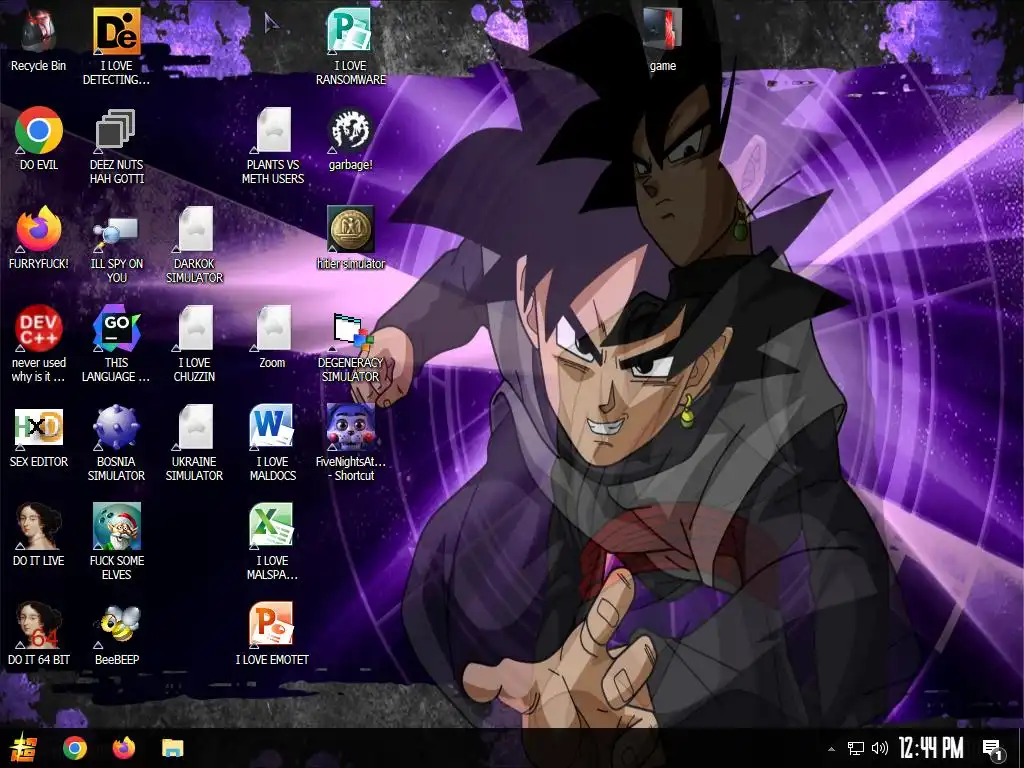Expand the hidden system tray icons arrow
This screenshot has width=1024, height=768.
click(831, 748)
